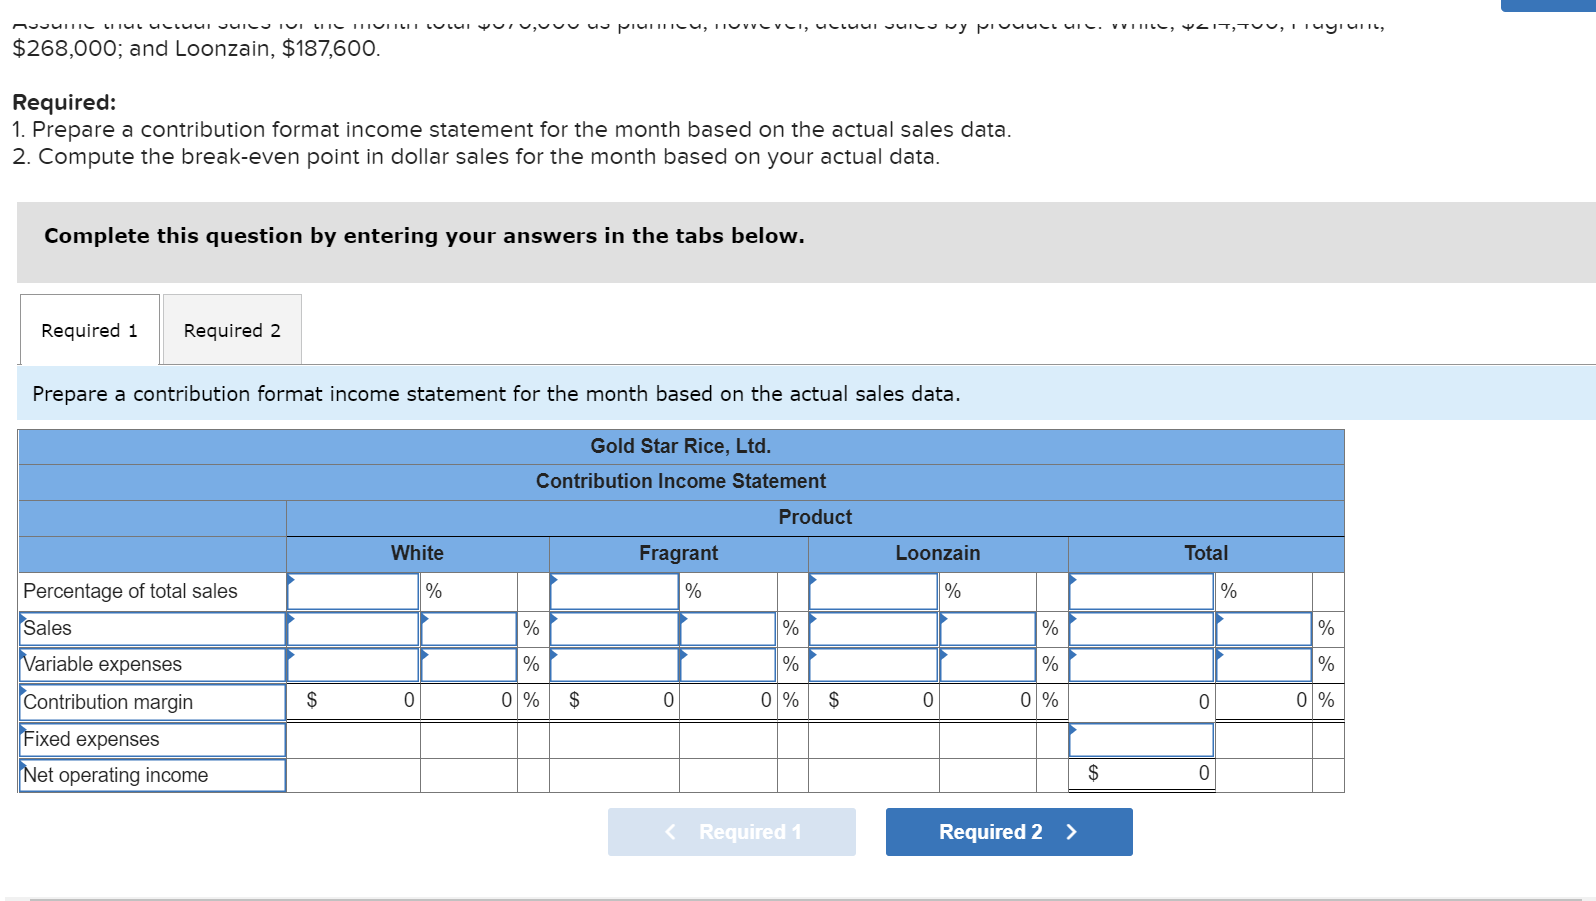Click the White Sales amount field
The image size is (1596, 901).
(353, 629)
